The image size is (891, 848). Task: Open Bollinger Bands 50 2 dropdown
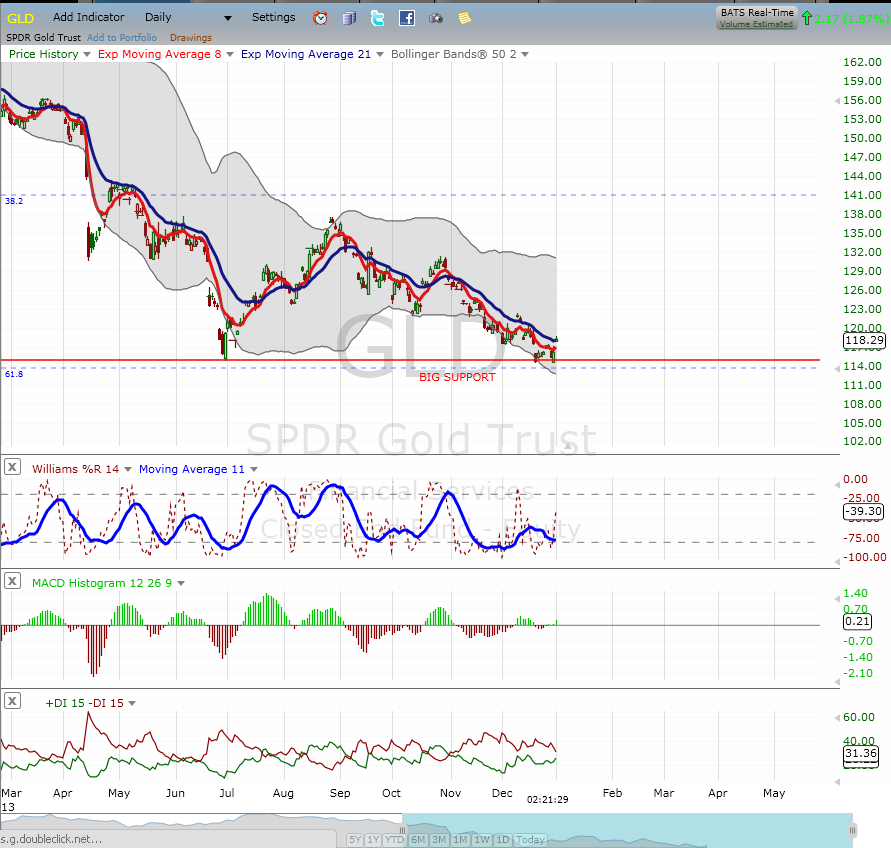(x=525, y=54)
